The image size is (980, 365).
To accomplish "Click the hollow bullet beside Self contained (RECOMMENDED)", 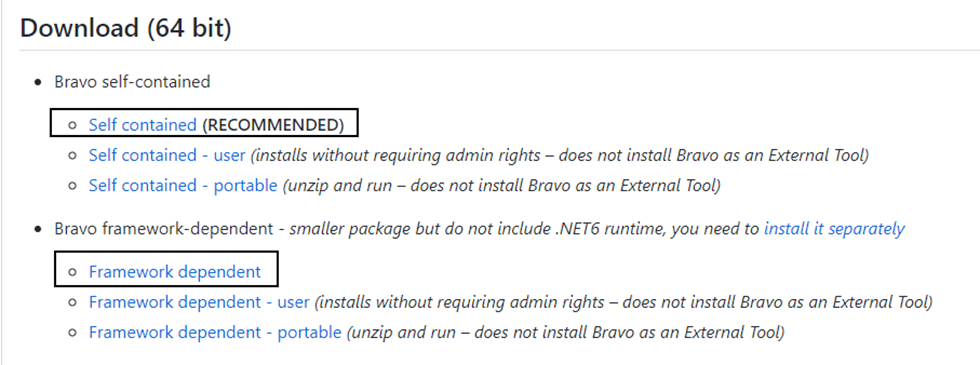I will click(x=73, y=126).
